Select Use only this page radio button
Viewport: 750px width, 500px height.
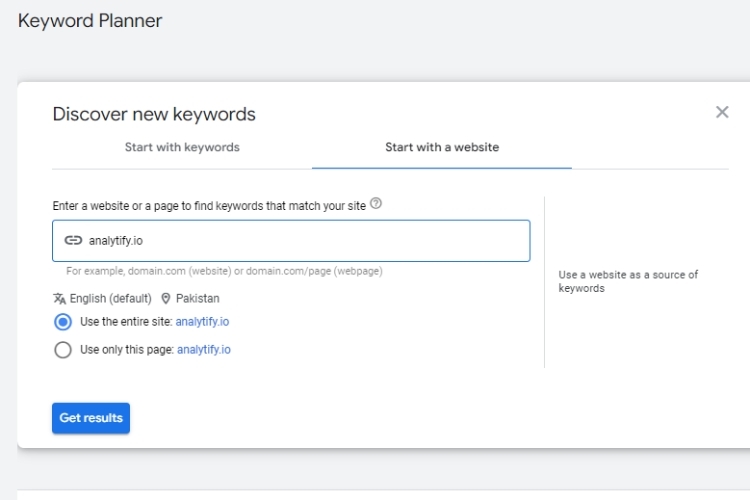pos(63,350)
